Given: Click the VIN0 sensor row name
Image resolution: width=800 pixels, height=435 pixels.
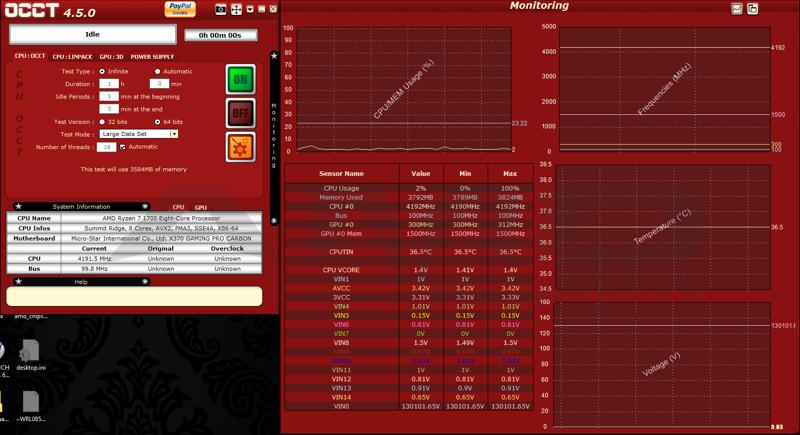Looking at the screenshot, I should click(x=341, y=406).
